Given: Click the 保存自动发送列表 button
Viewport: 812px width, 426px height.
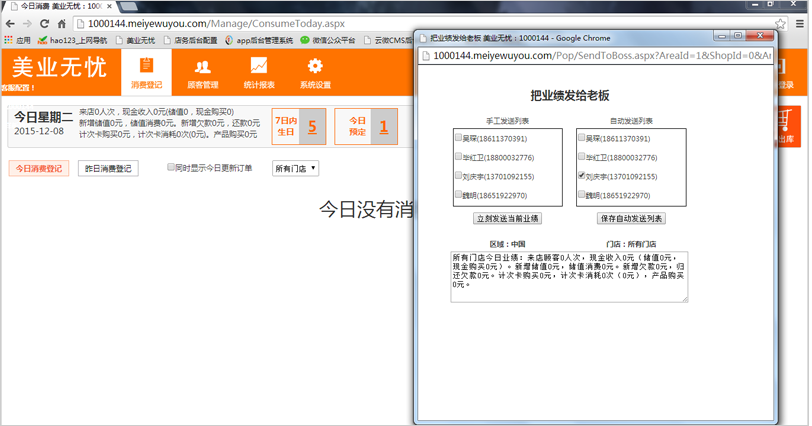Looking at the screenshot, I should tap(631, 218).
